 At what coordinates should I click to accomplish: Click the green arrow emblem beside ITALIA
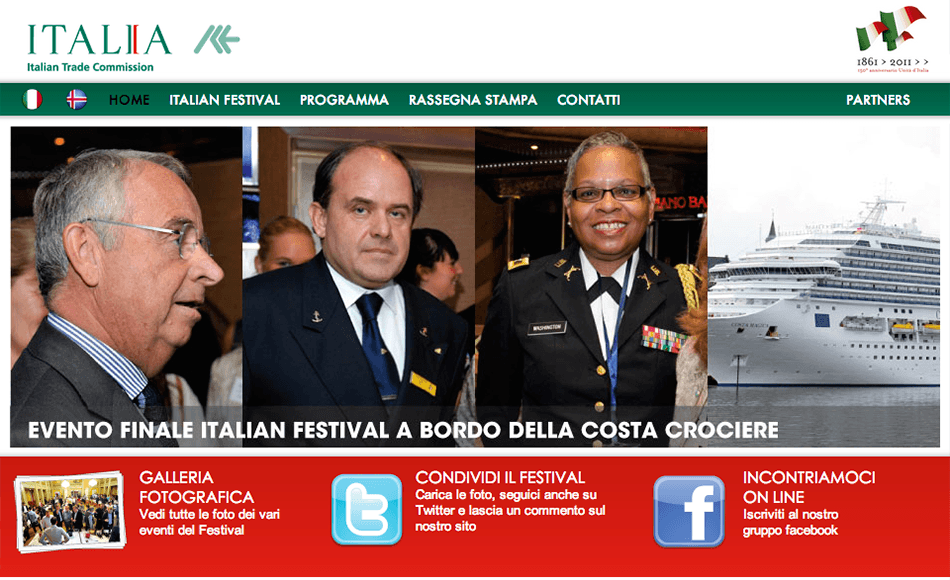coord(217,39)
